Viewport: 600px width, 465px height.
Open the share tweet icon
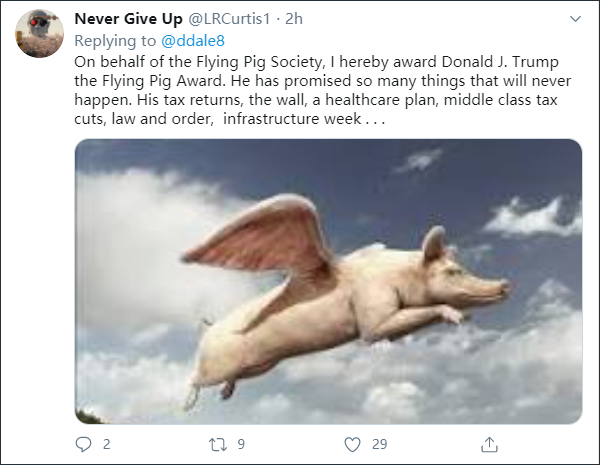tap(489, 443)
